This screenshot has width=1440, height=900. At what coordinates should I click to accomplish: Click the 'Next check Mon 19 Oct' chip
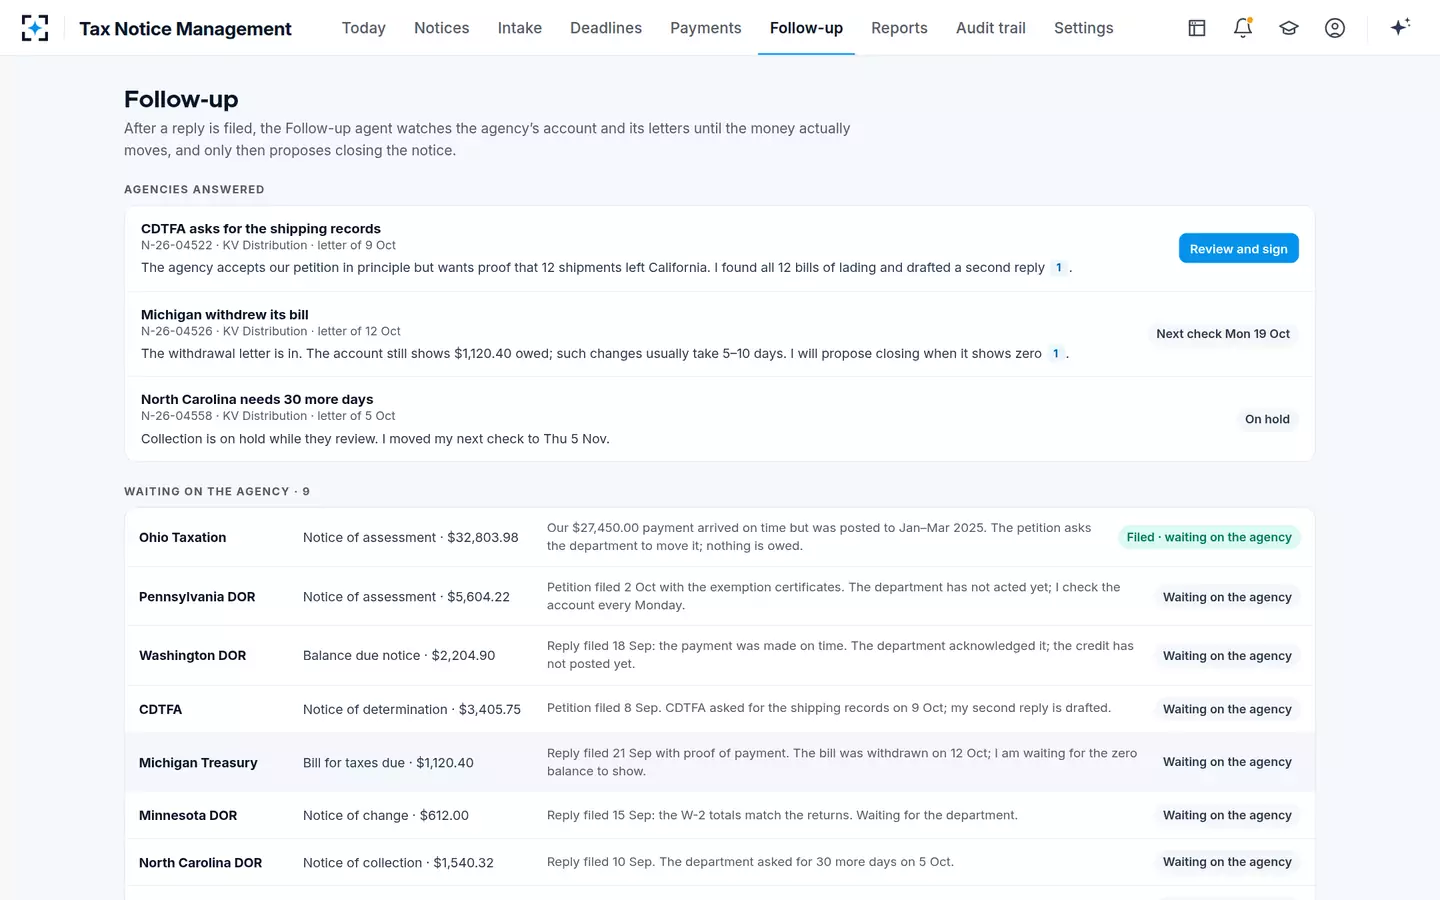coord(1223,334)
